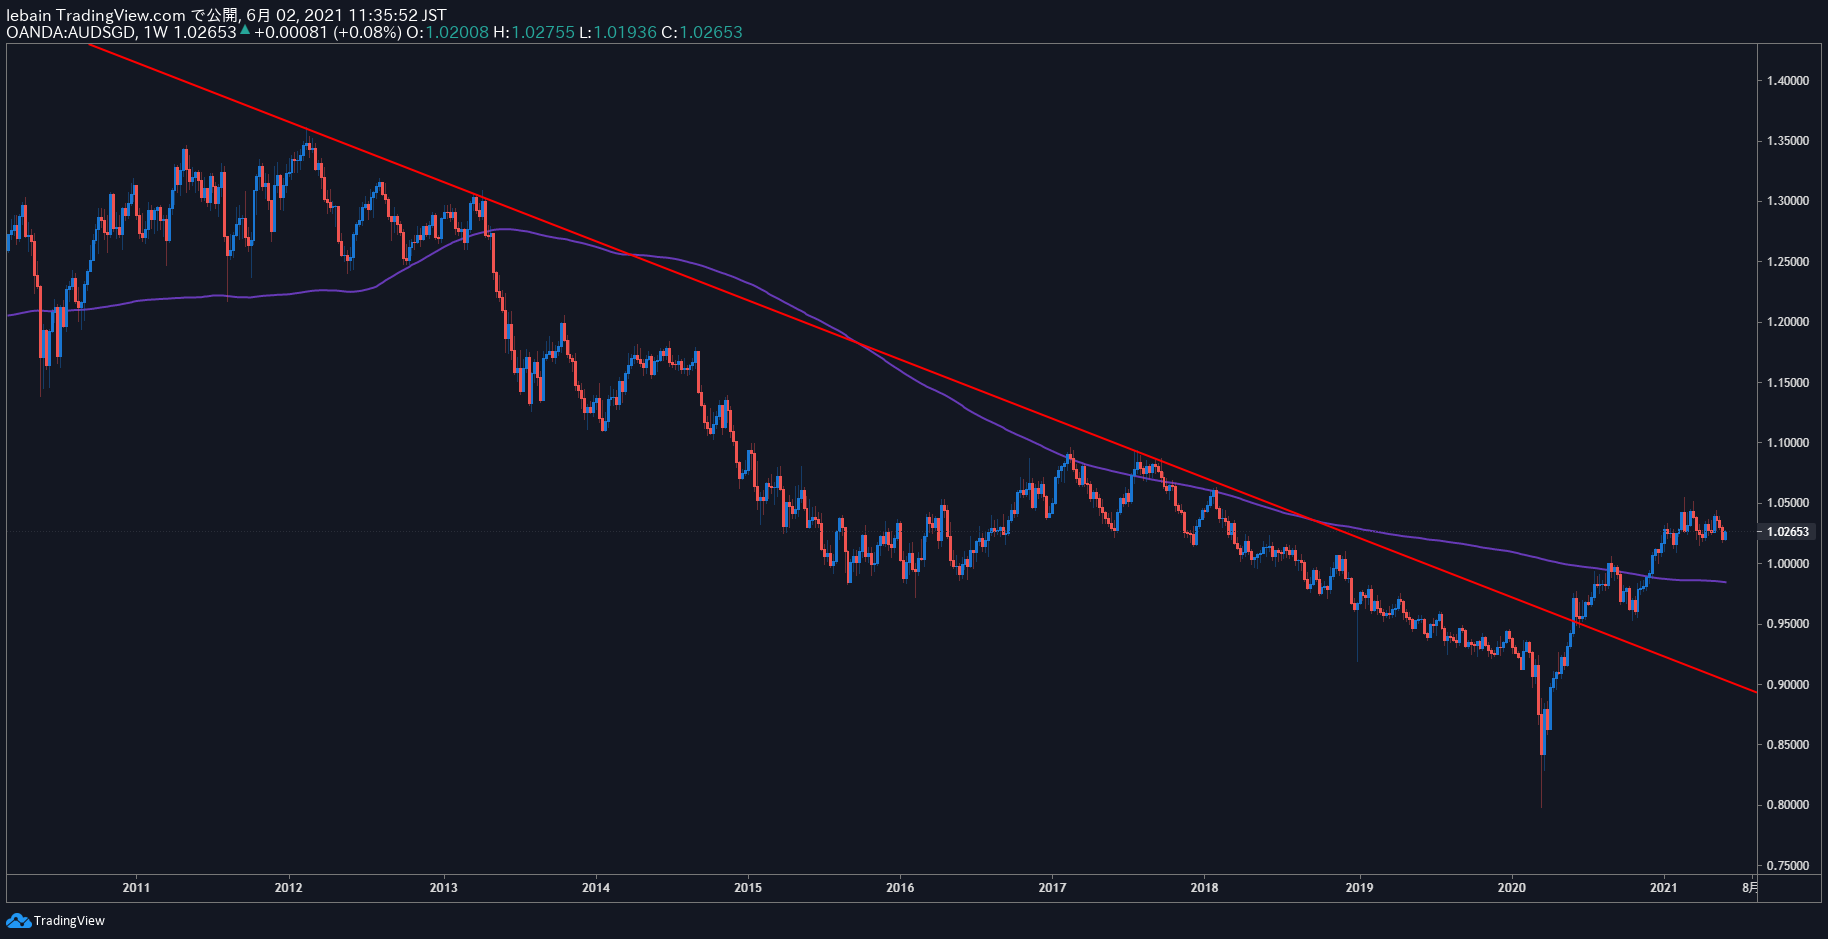Click the 2017 label on time axis
Image resolution: width=1828 pixels, height=939 pixels.
[x=1052, y=887]
